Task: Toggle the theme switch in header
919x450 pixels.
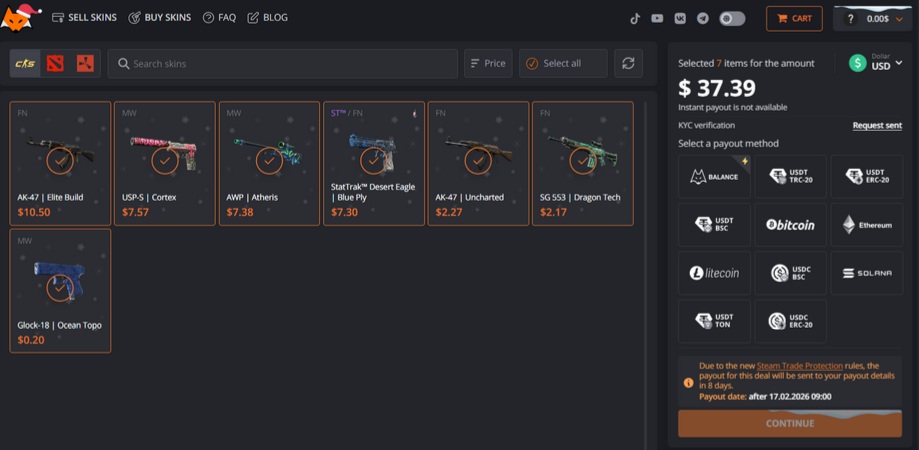Action: 732,18
